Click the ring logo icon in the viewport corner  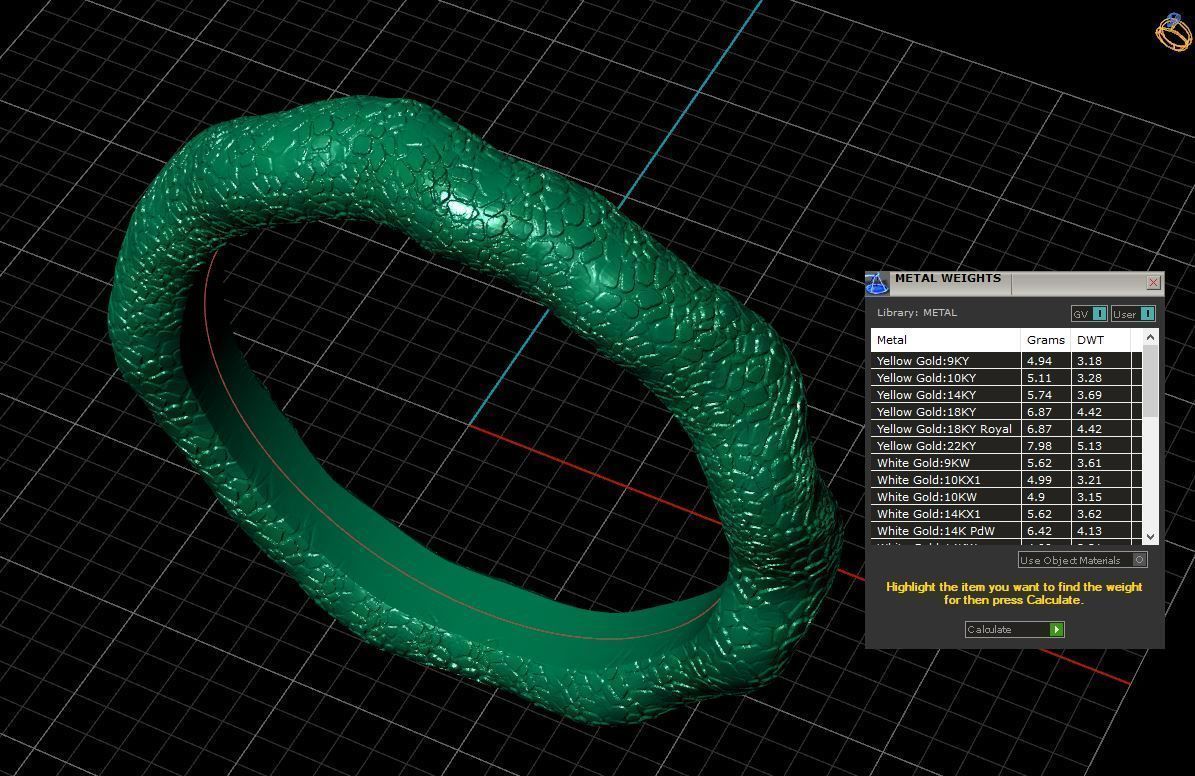(1173, 32)
